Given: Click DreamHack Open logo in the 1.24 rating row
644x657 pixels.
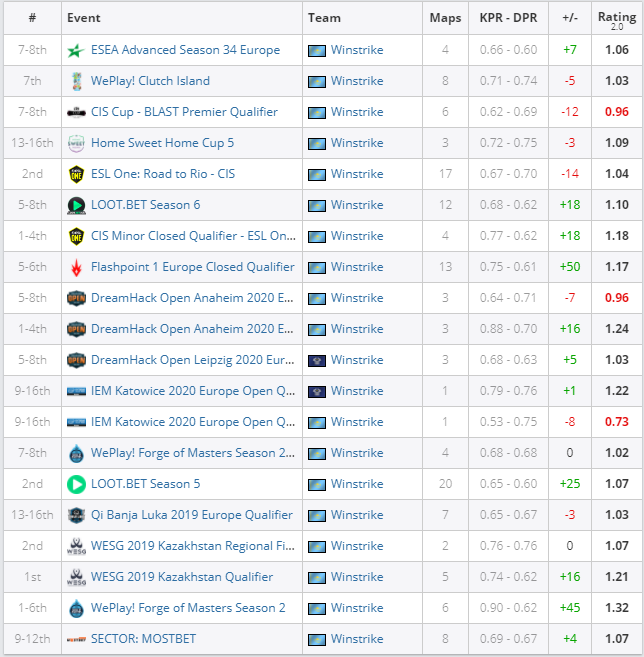Looking at the screenshot, I should click(x=76, y=329).
